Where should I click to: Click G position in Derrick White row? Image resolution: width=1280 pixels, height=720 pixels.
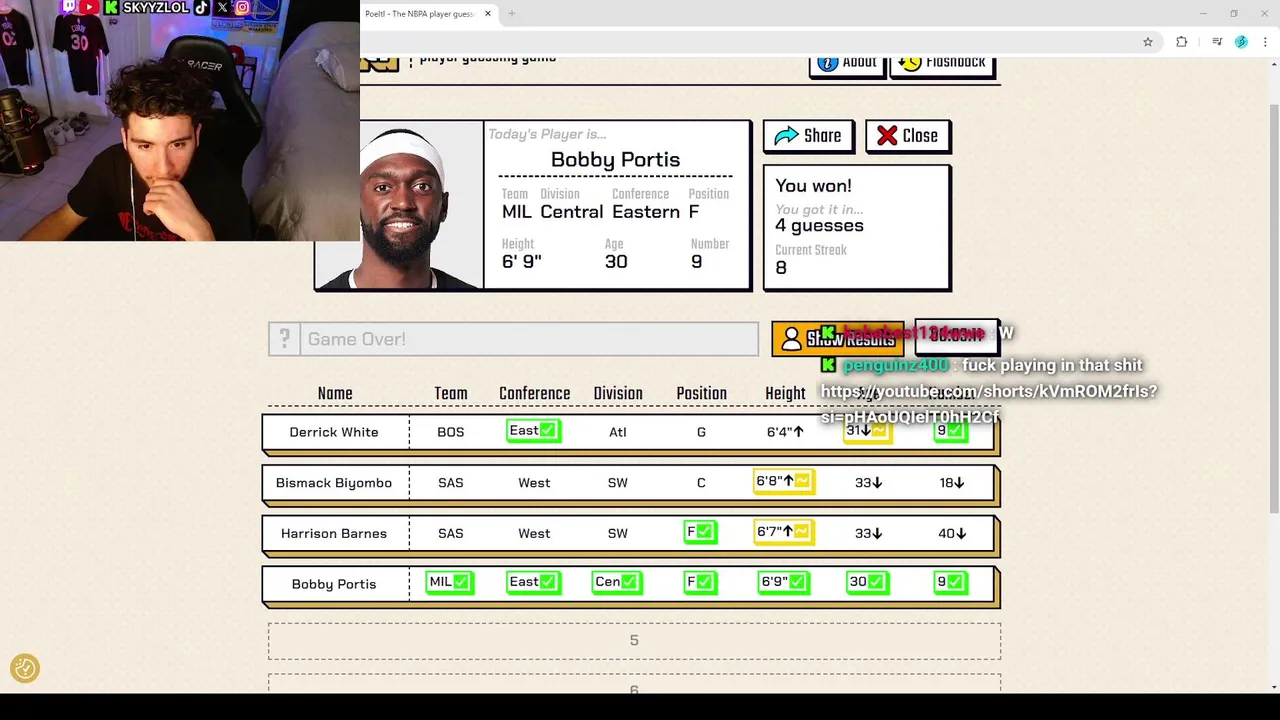701,432
